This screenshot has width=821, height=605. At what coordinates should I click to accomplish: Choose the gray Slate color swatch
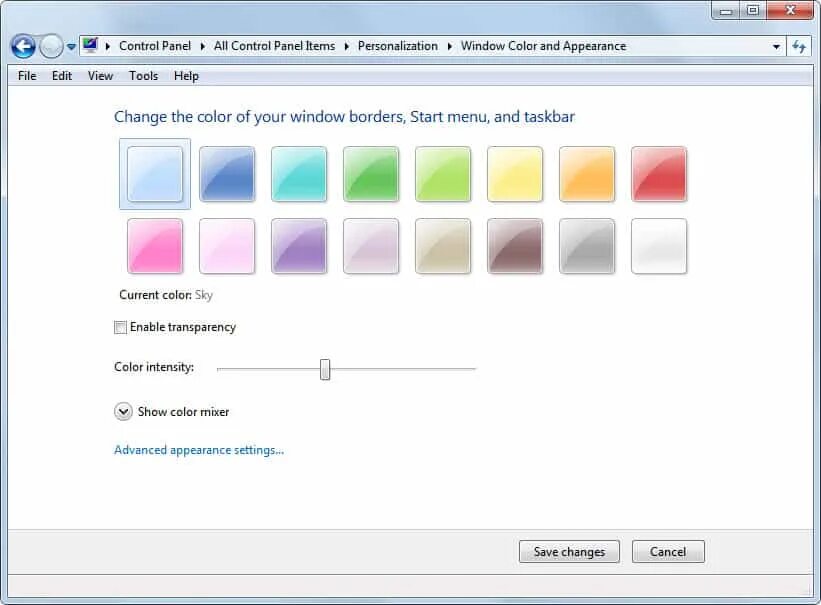pyautogui.click(x=587, y=246)
